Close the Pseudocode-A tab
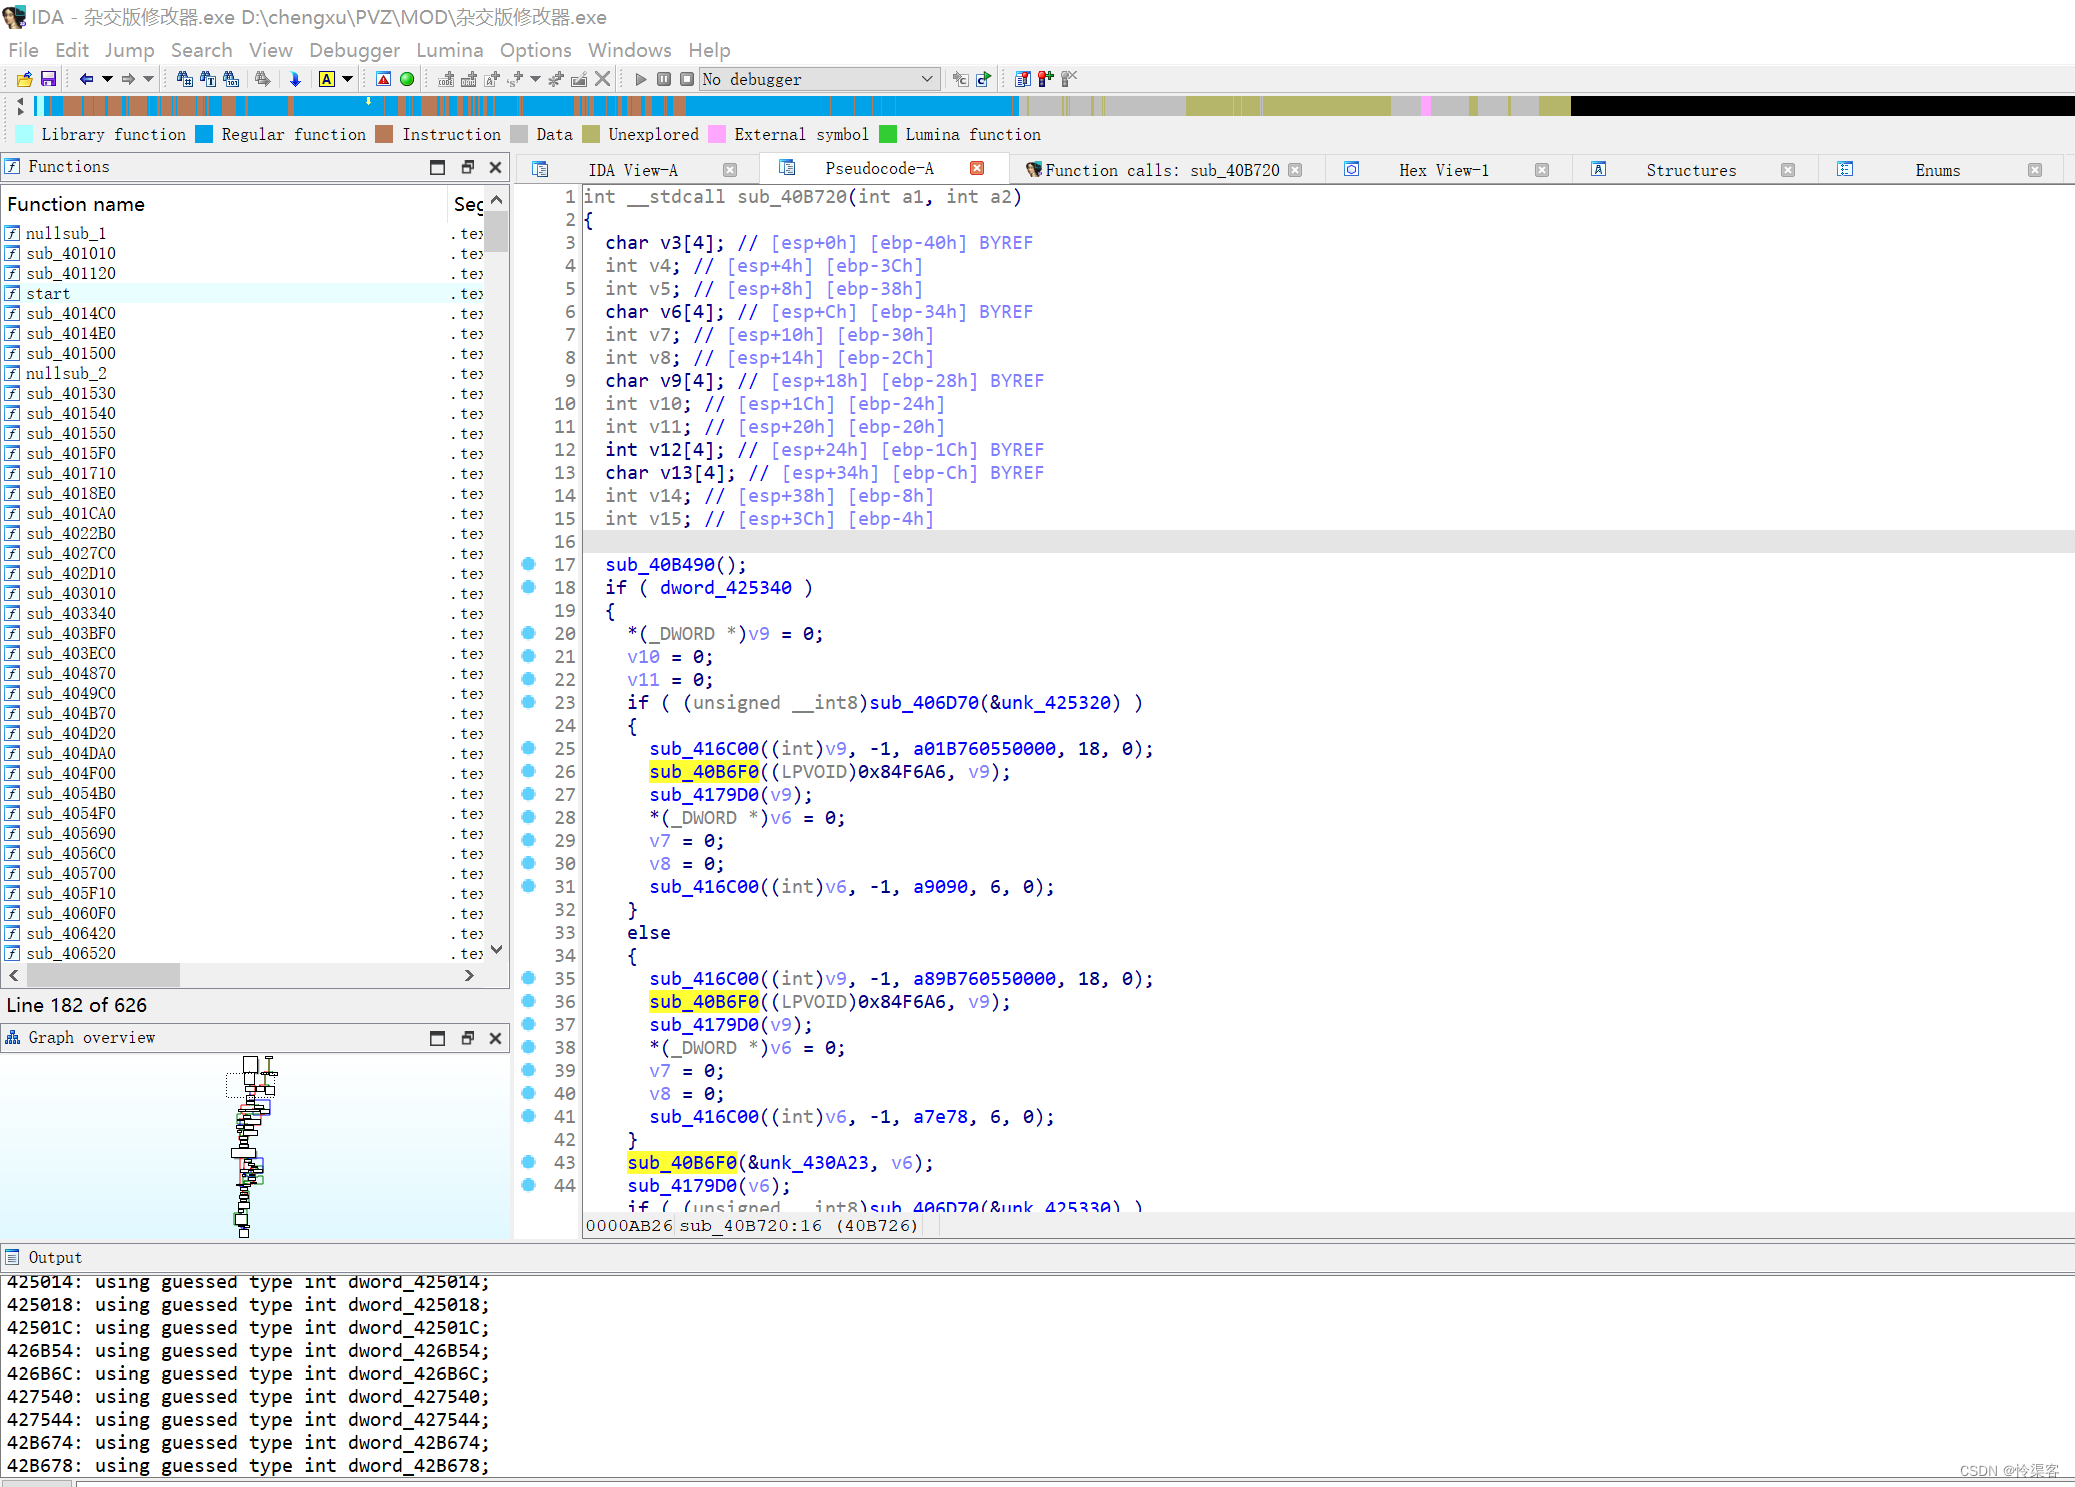The width and height of the screenshot is (2075, 1487). tap(977, 168)
